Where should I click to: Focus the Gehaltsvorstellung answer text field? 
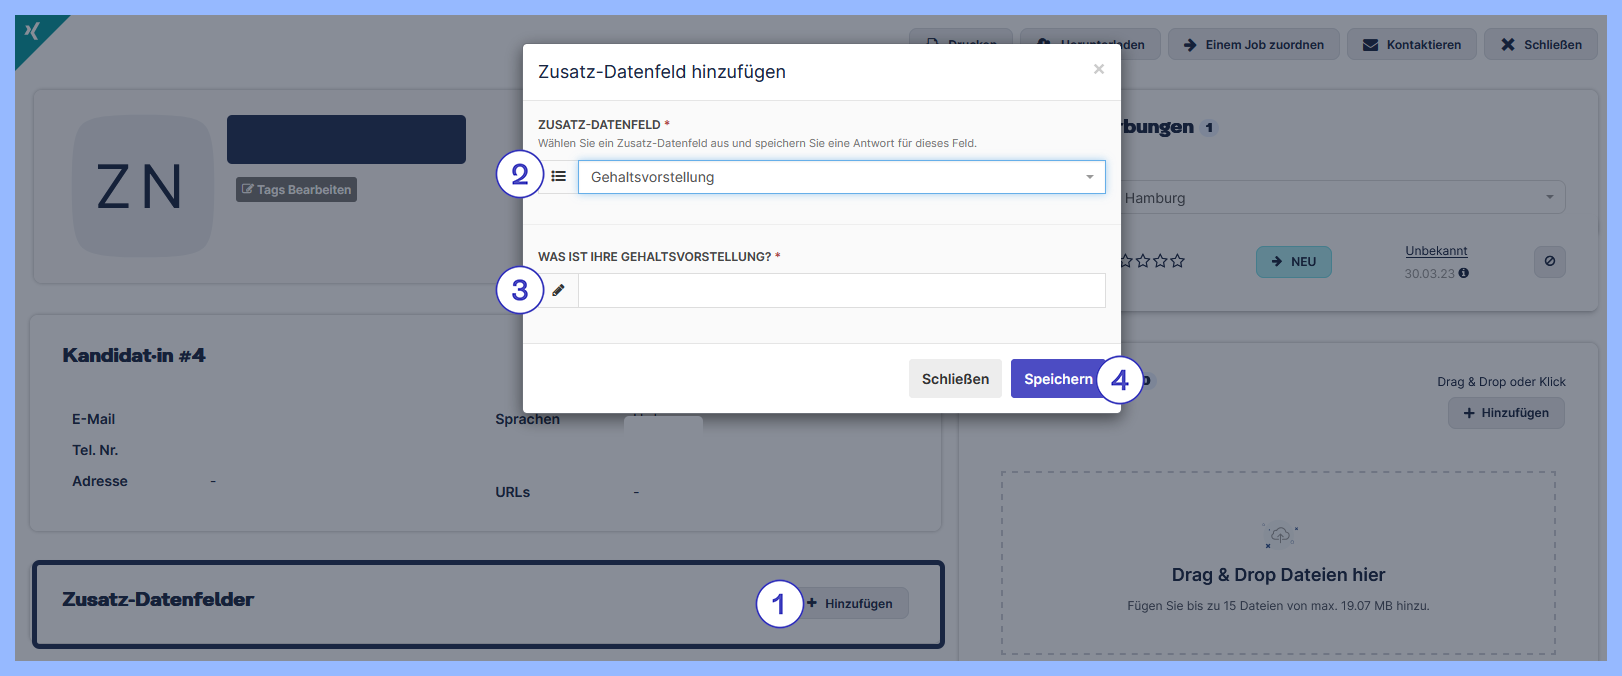(x=841, y=291)
